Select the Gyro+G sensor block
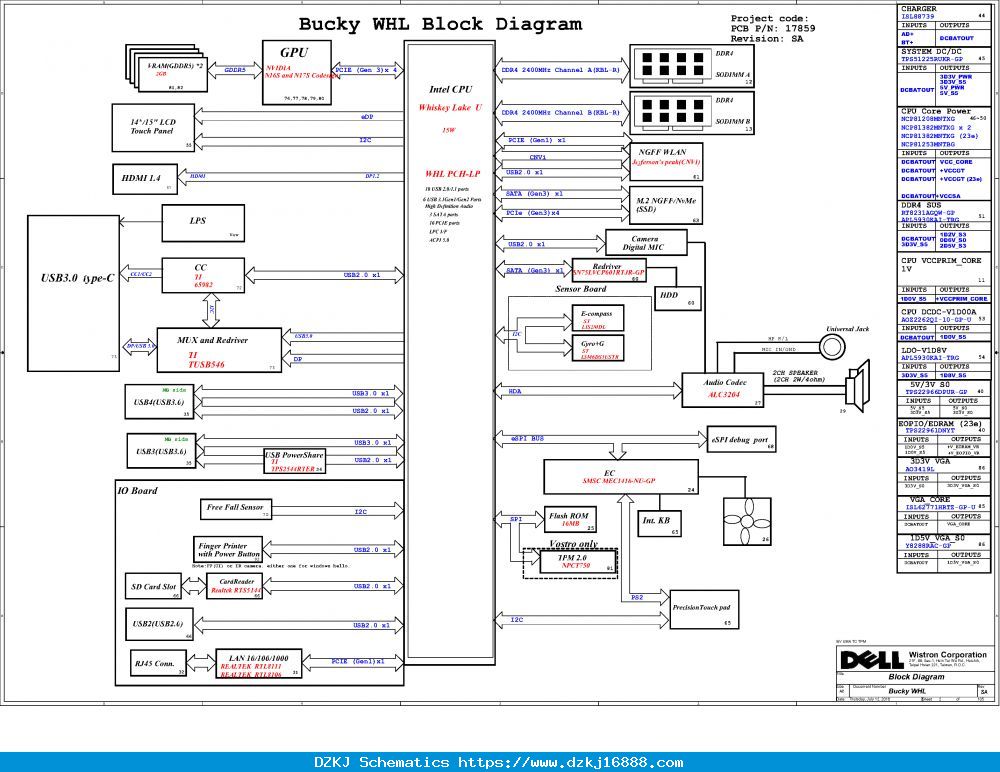Viewport: 1000px width, 772px height. click(598, 348)
